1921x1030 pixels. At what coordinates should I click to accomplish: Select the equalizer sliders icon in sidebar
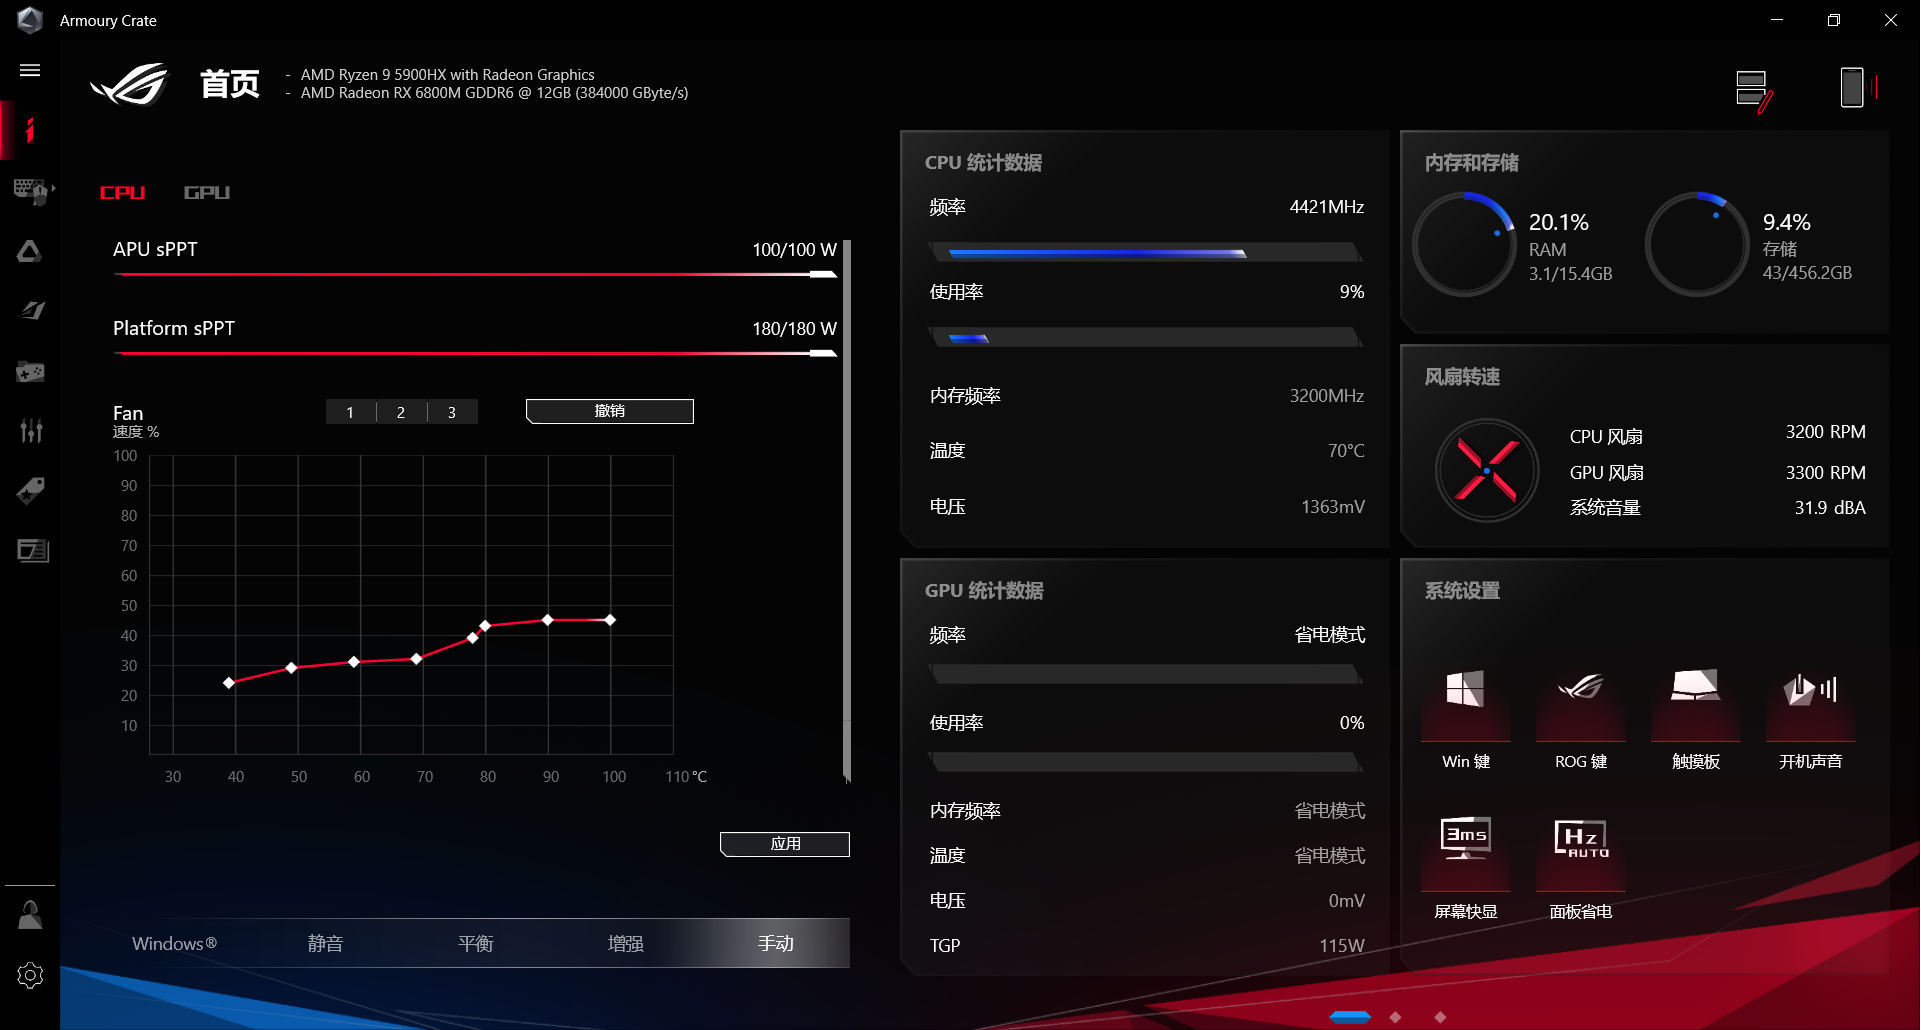tap(30, 431)
